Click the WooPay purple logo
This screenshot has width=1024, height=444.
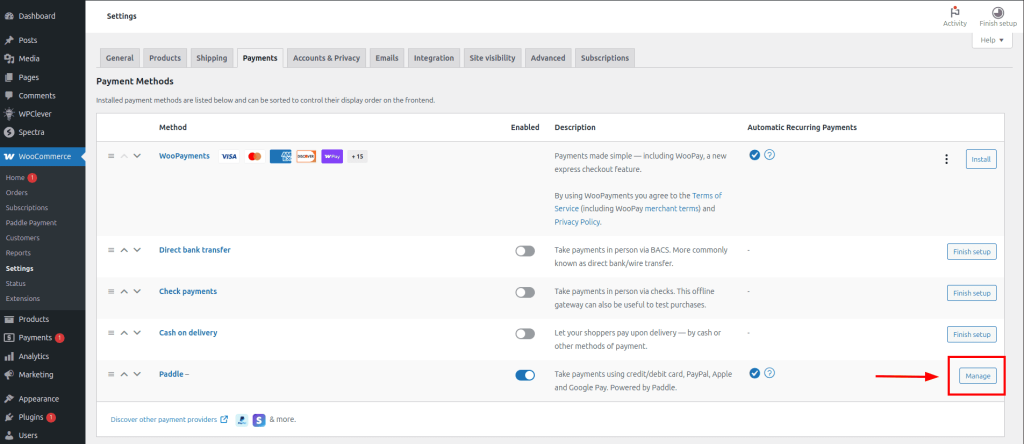332,157
